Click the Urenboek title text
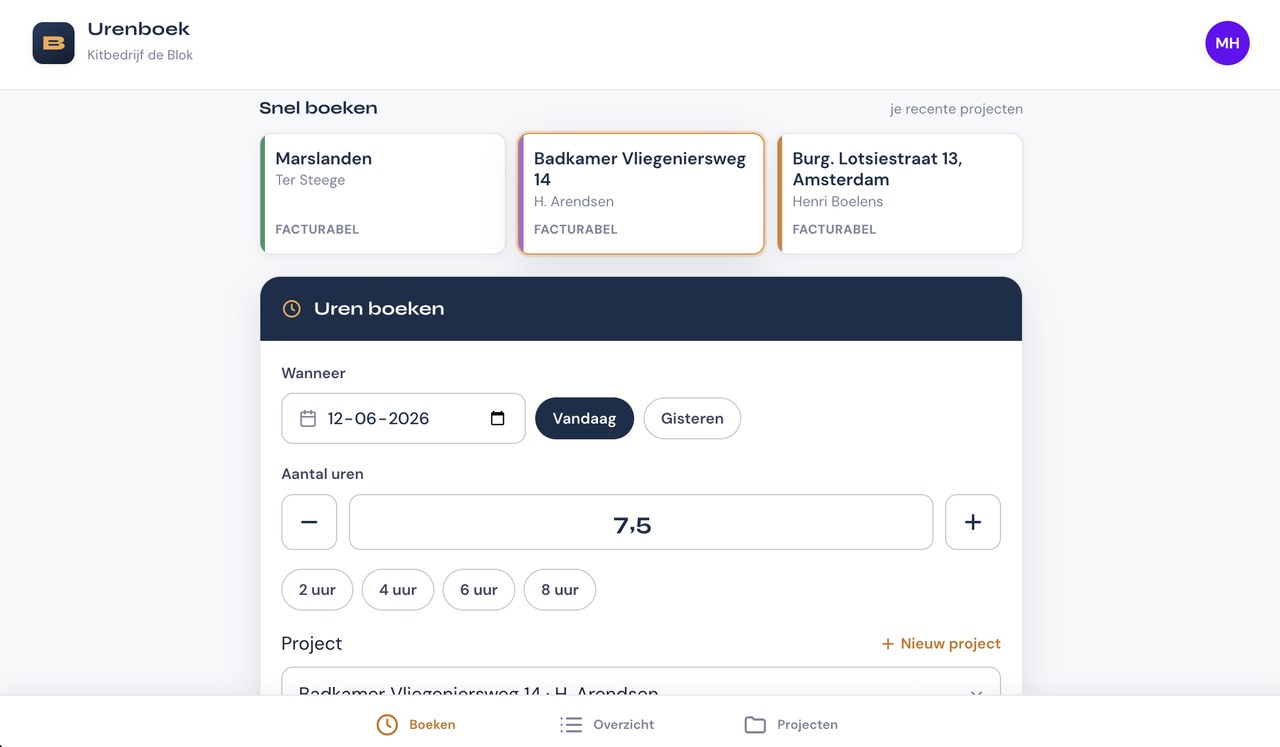The height and width of the screenshot is (747, 1280). (138, 30)
